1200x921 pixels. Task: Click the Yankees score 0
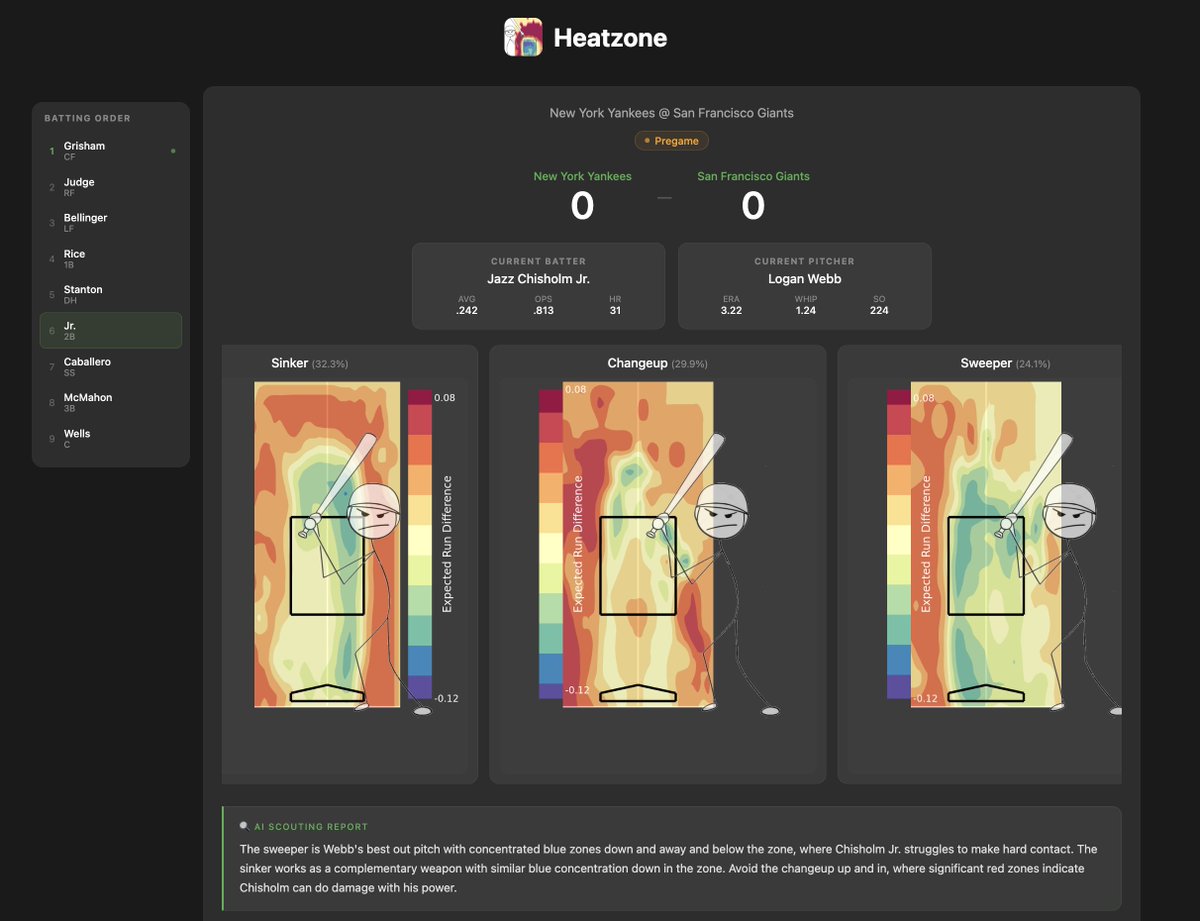tap(582, 206)
